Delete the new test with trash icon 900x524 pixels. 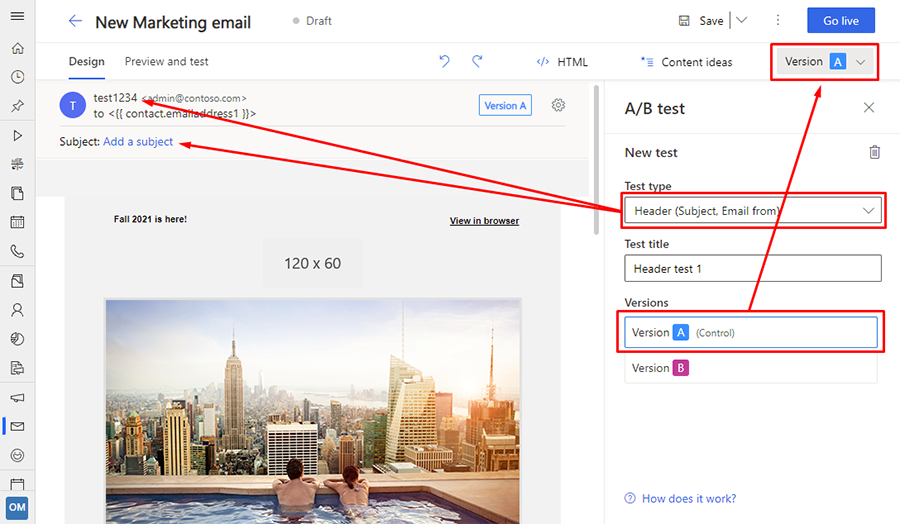coord(874,152)
